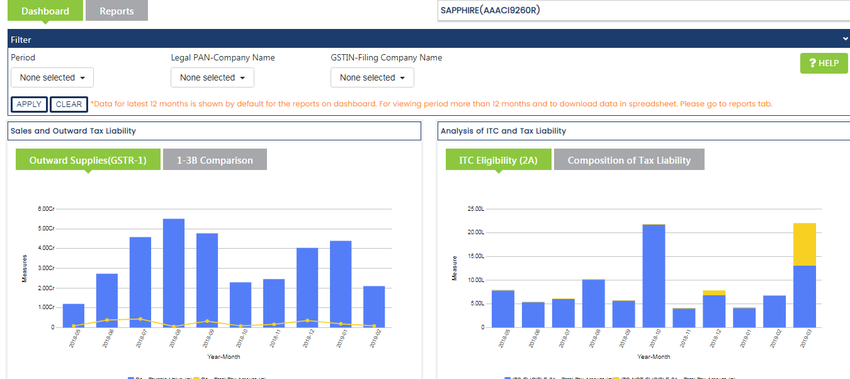Select the Dashboard tab

point(45,11)
